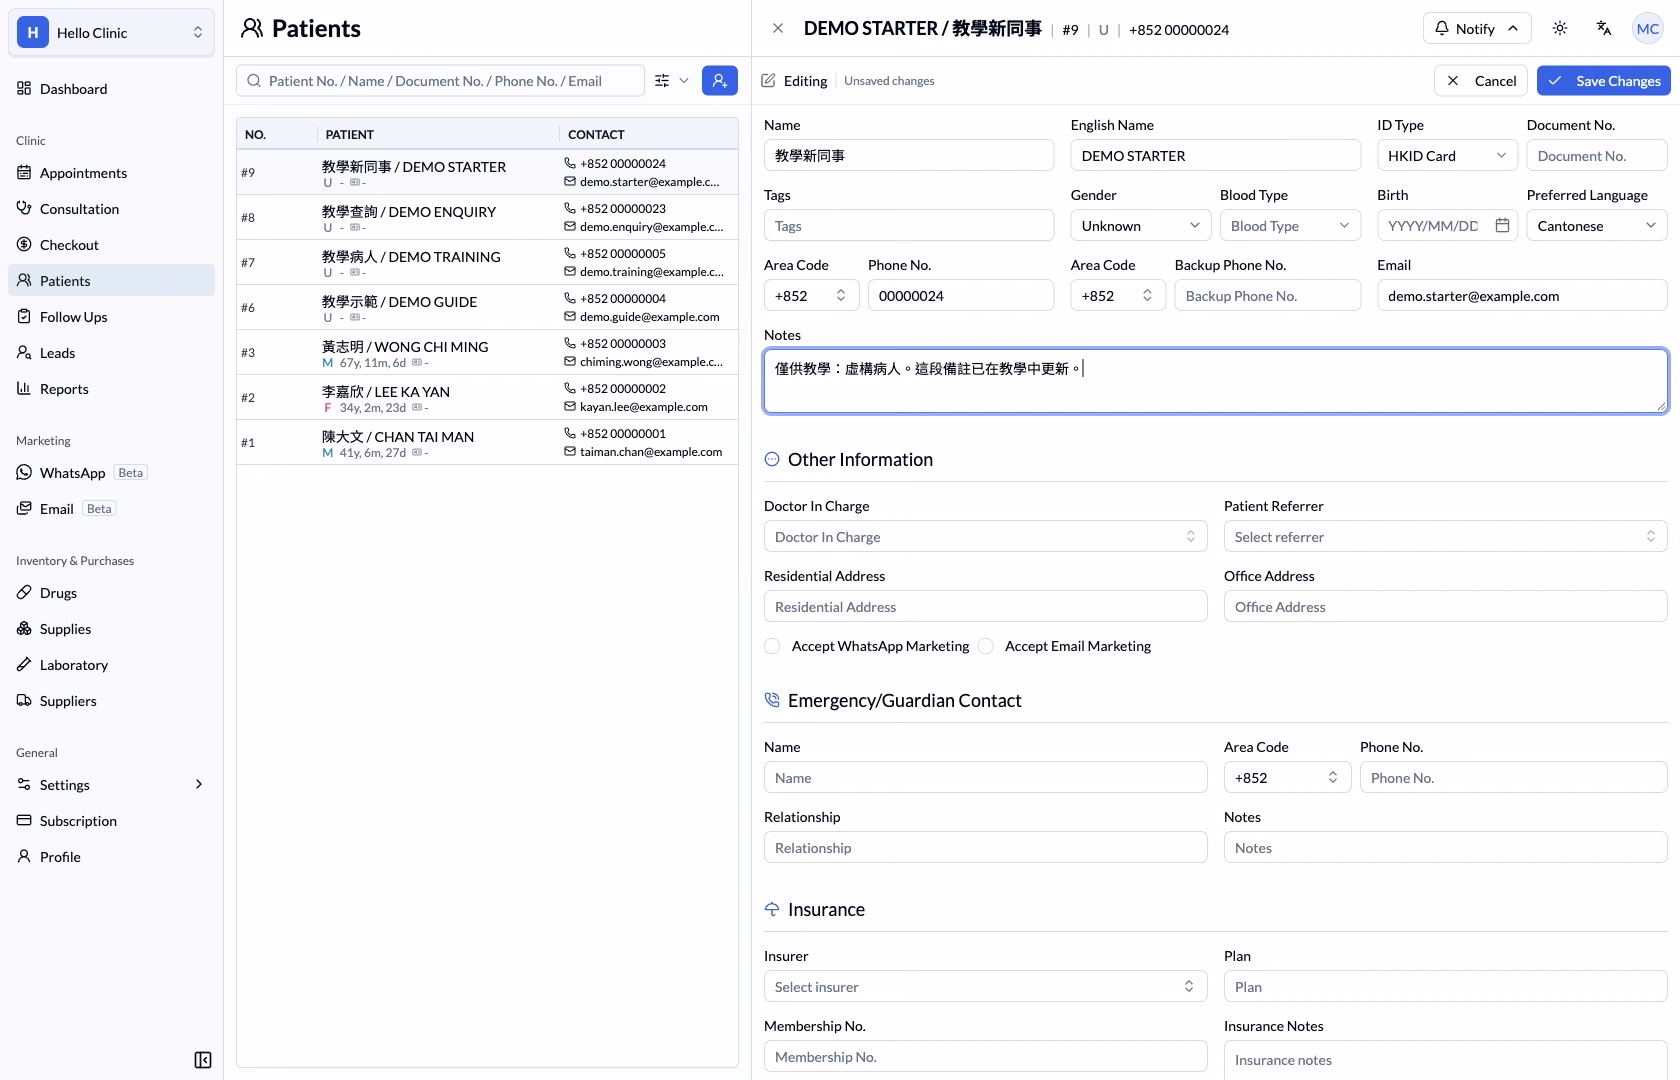Open the backup phone Area Code selector

click(1118, 296)
